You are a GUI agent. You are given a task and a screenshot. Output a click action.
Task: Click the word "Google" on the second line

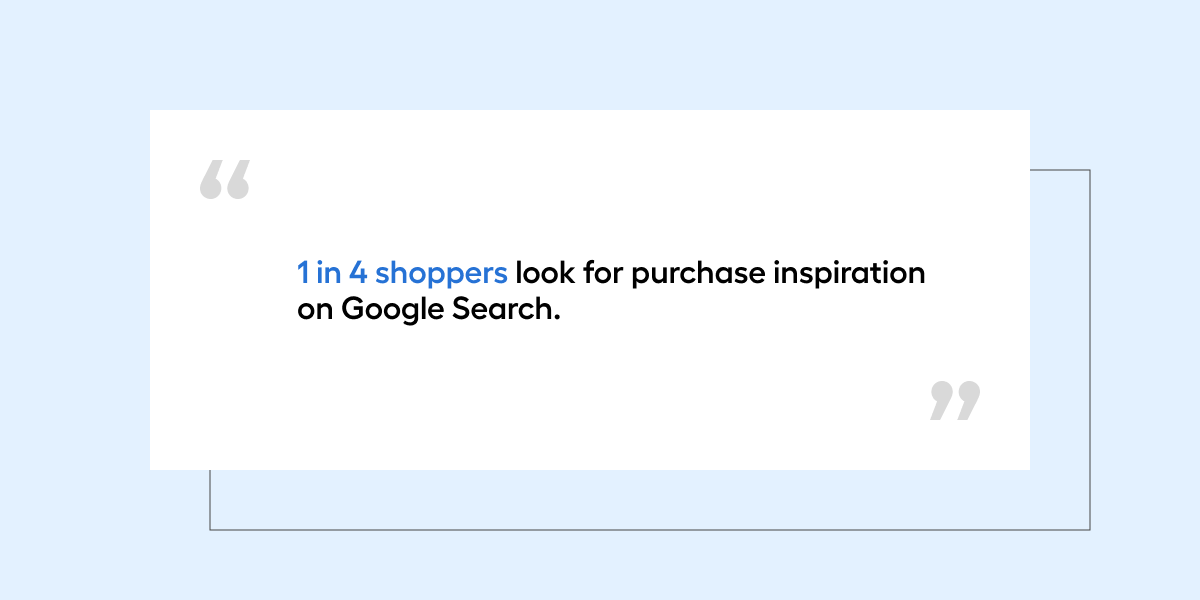[x=389, y=309]
